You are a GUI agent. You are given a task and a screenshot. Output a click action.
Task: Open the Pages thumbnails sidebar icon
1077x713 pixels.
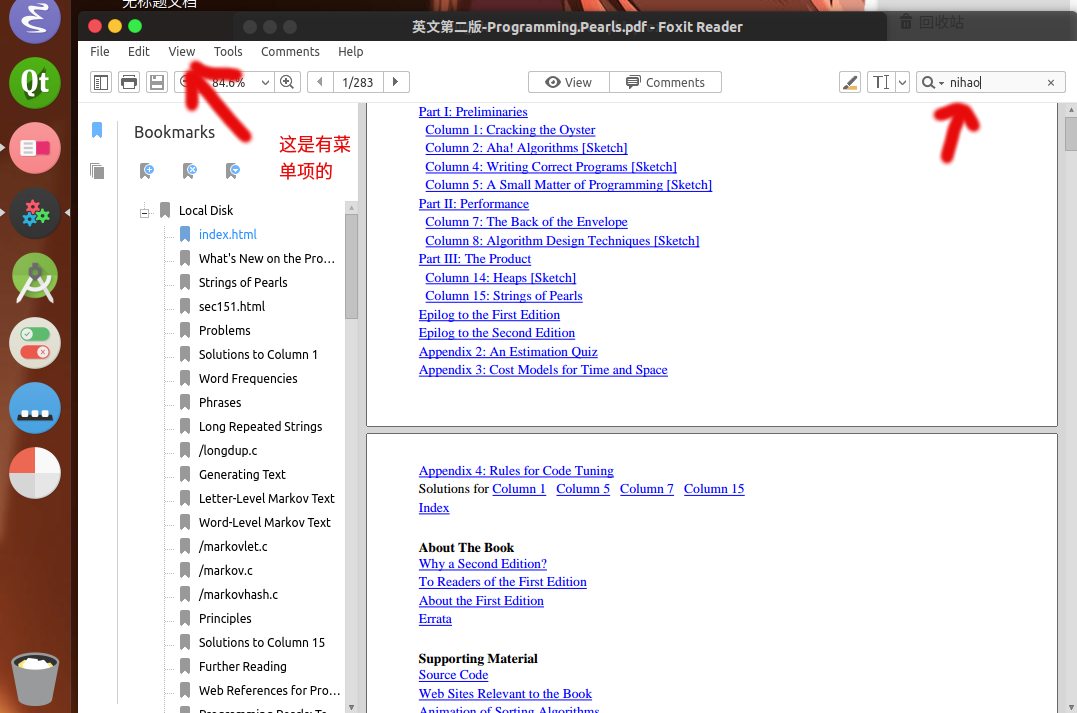click(x=97, y=170)
